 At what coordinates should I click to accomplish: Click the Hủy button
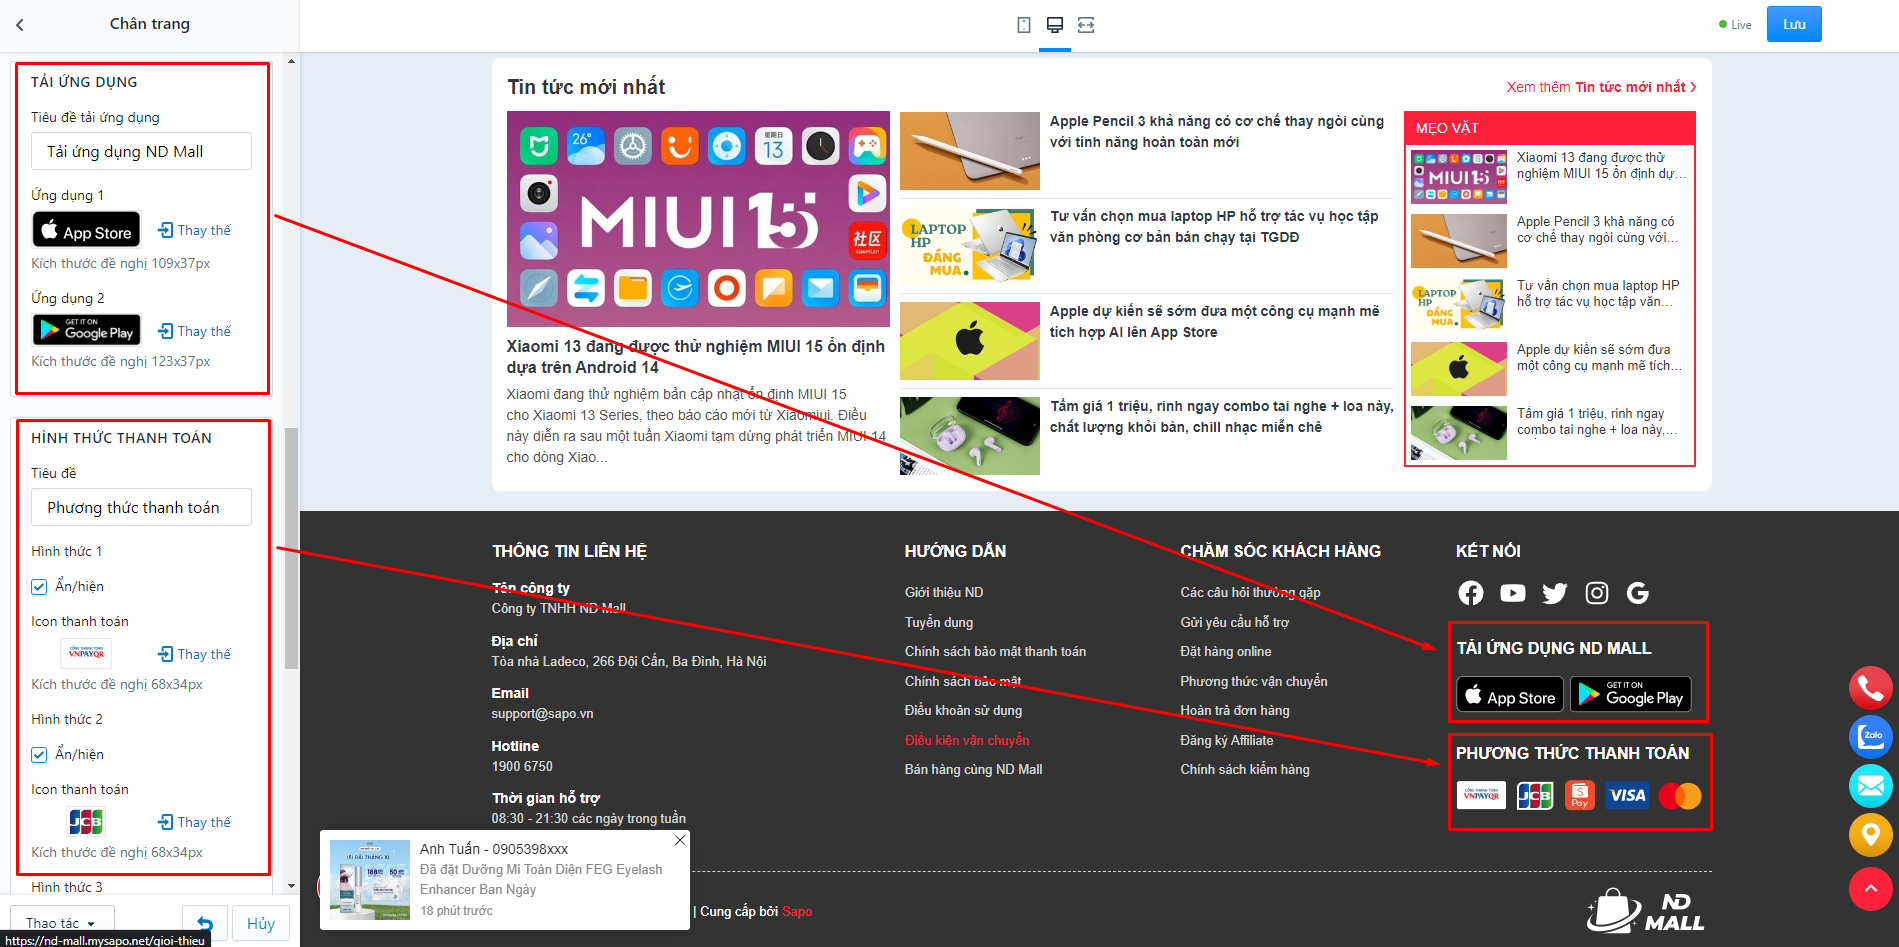tap(261, 924)
